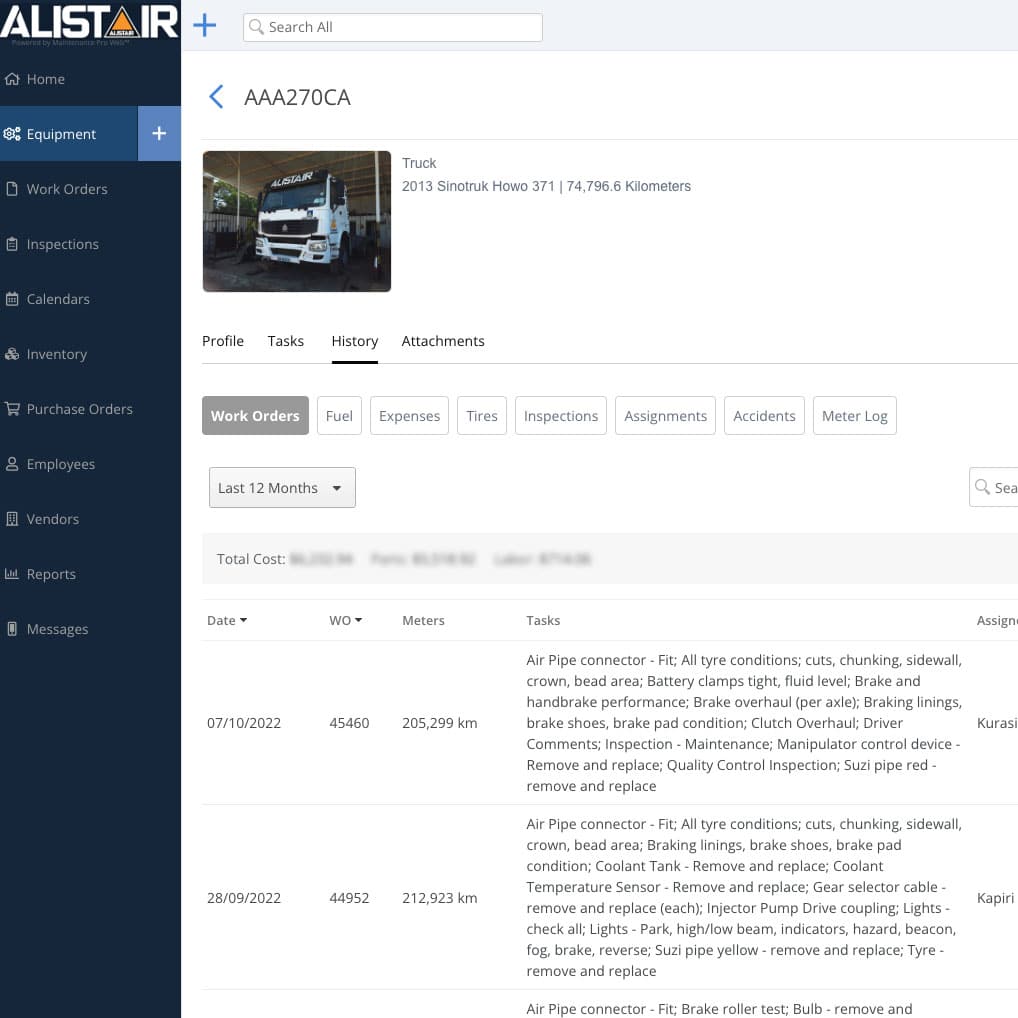
Task: Open Reports from the sidebar
Action: [x=51, y=574]
